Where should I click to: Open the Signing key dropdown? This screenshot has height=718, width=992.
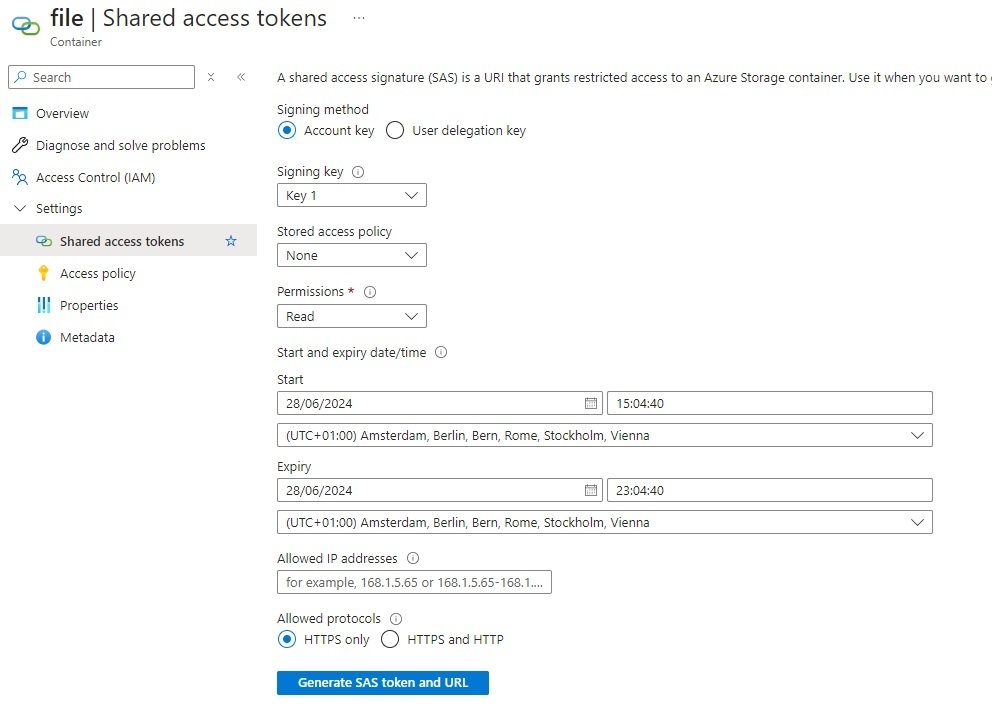coord(350,195)
